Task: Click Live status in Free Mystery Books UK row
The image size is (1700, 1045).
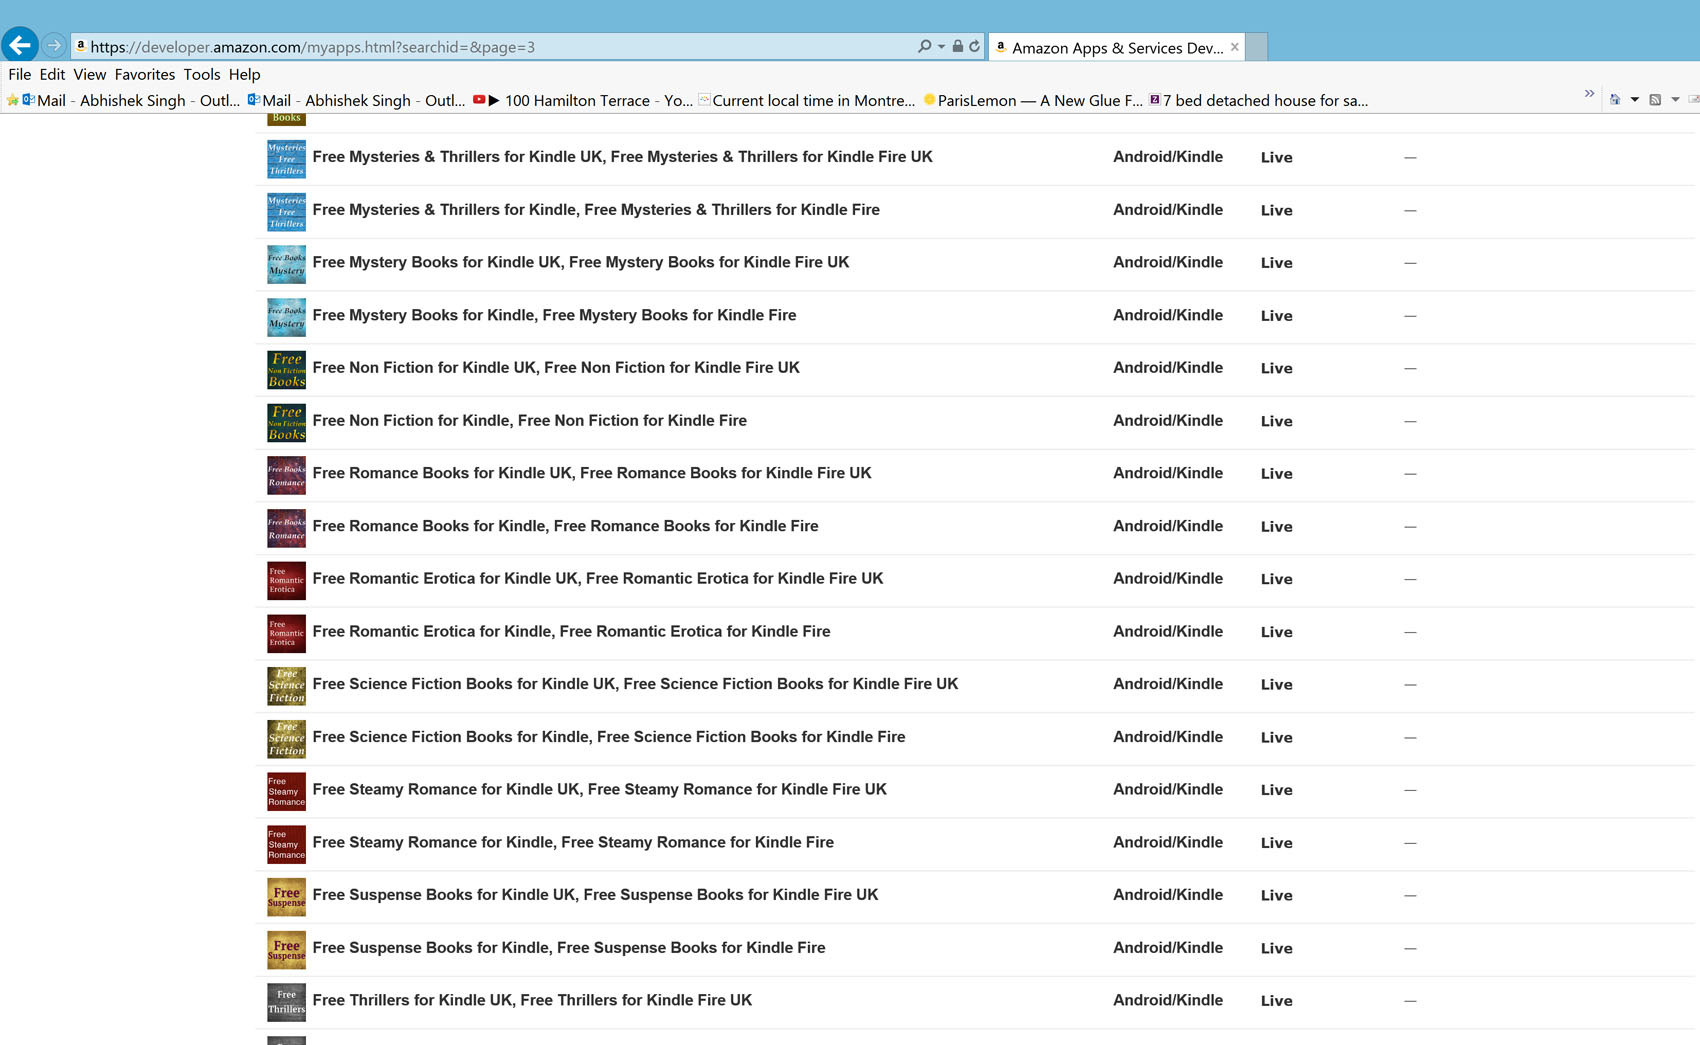Action: coord(1276,263)
